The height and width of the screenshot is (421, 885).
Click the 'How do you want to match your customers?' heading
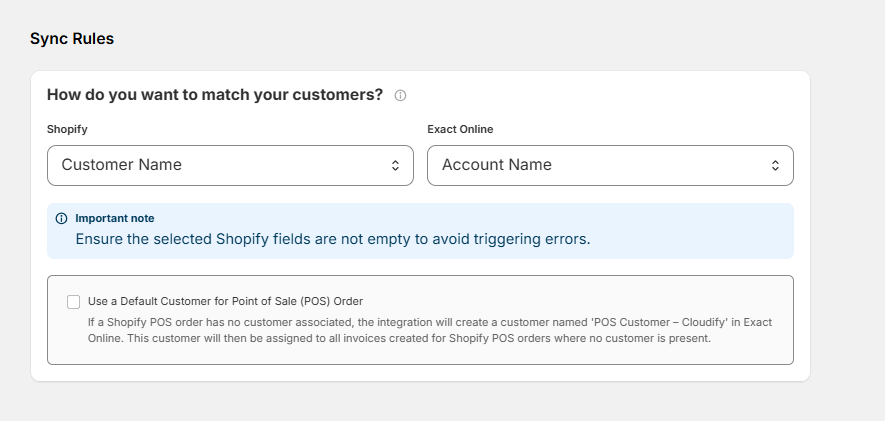point(215,95)
